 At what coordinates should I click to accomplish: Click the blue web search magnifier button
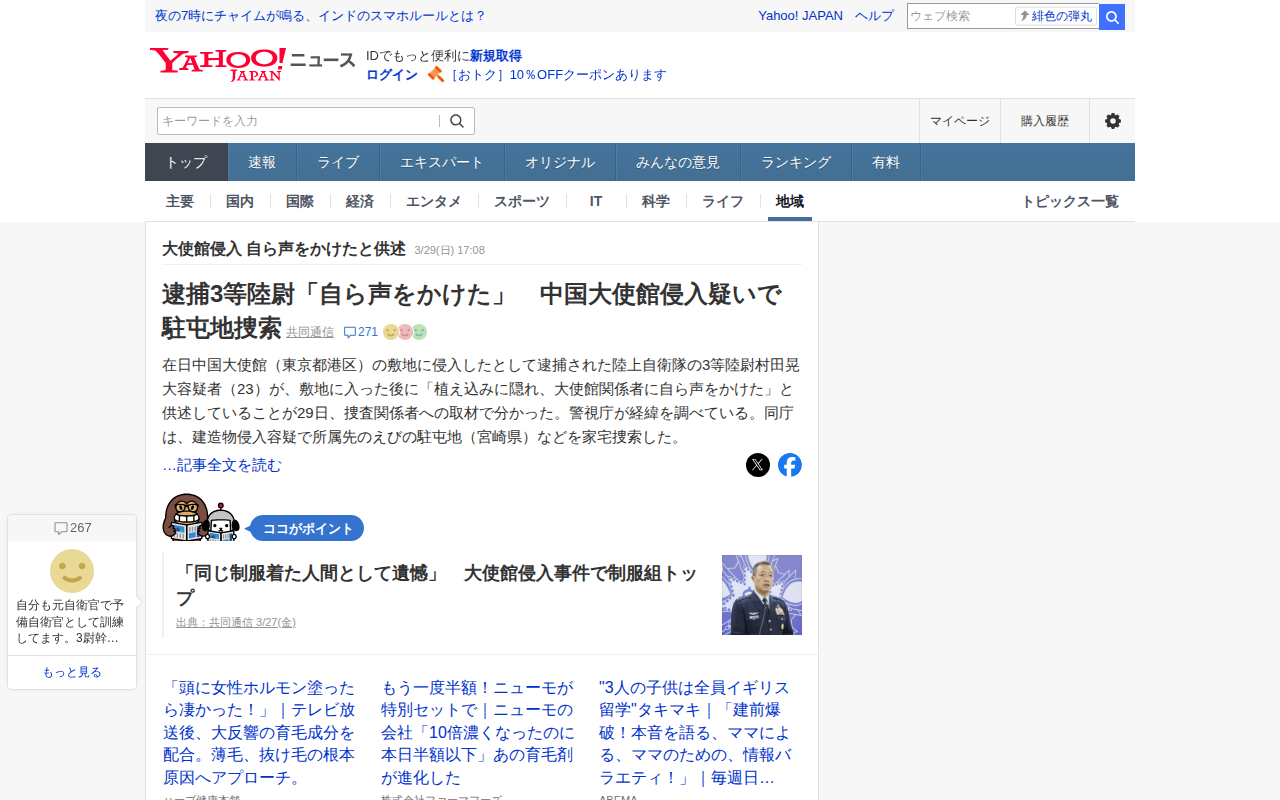tap(1112, 16)
